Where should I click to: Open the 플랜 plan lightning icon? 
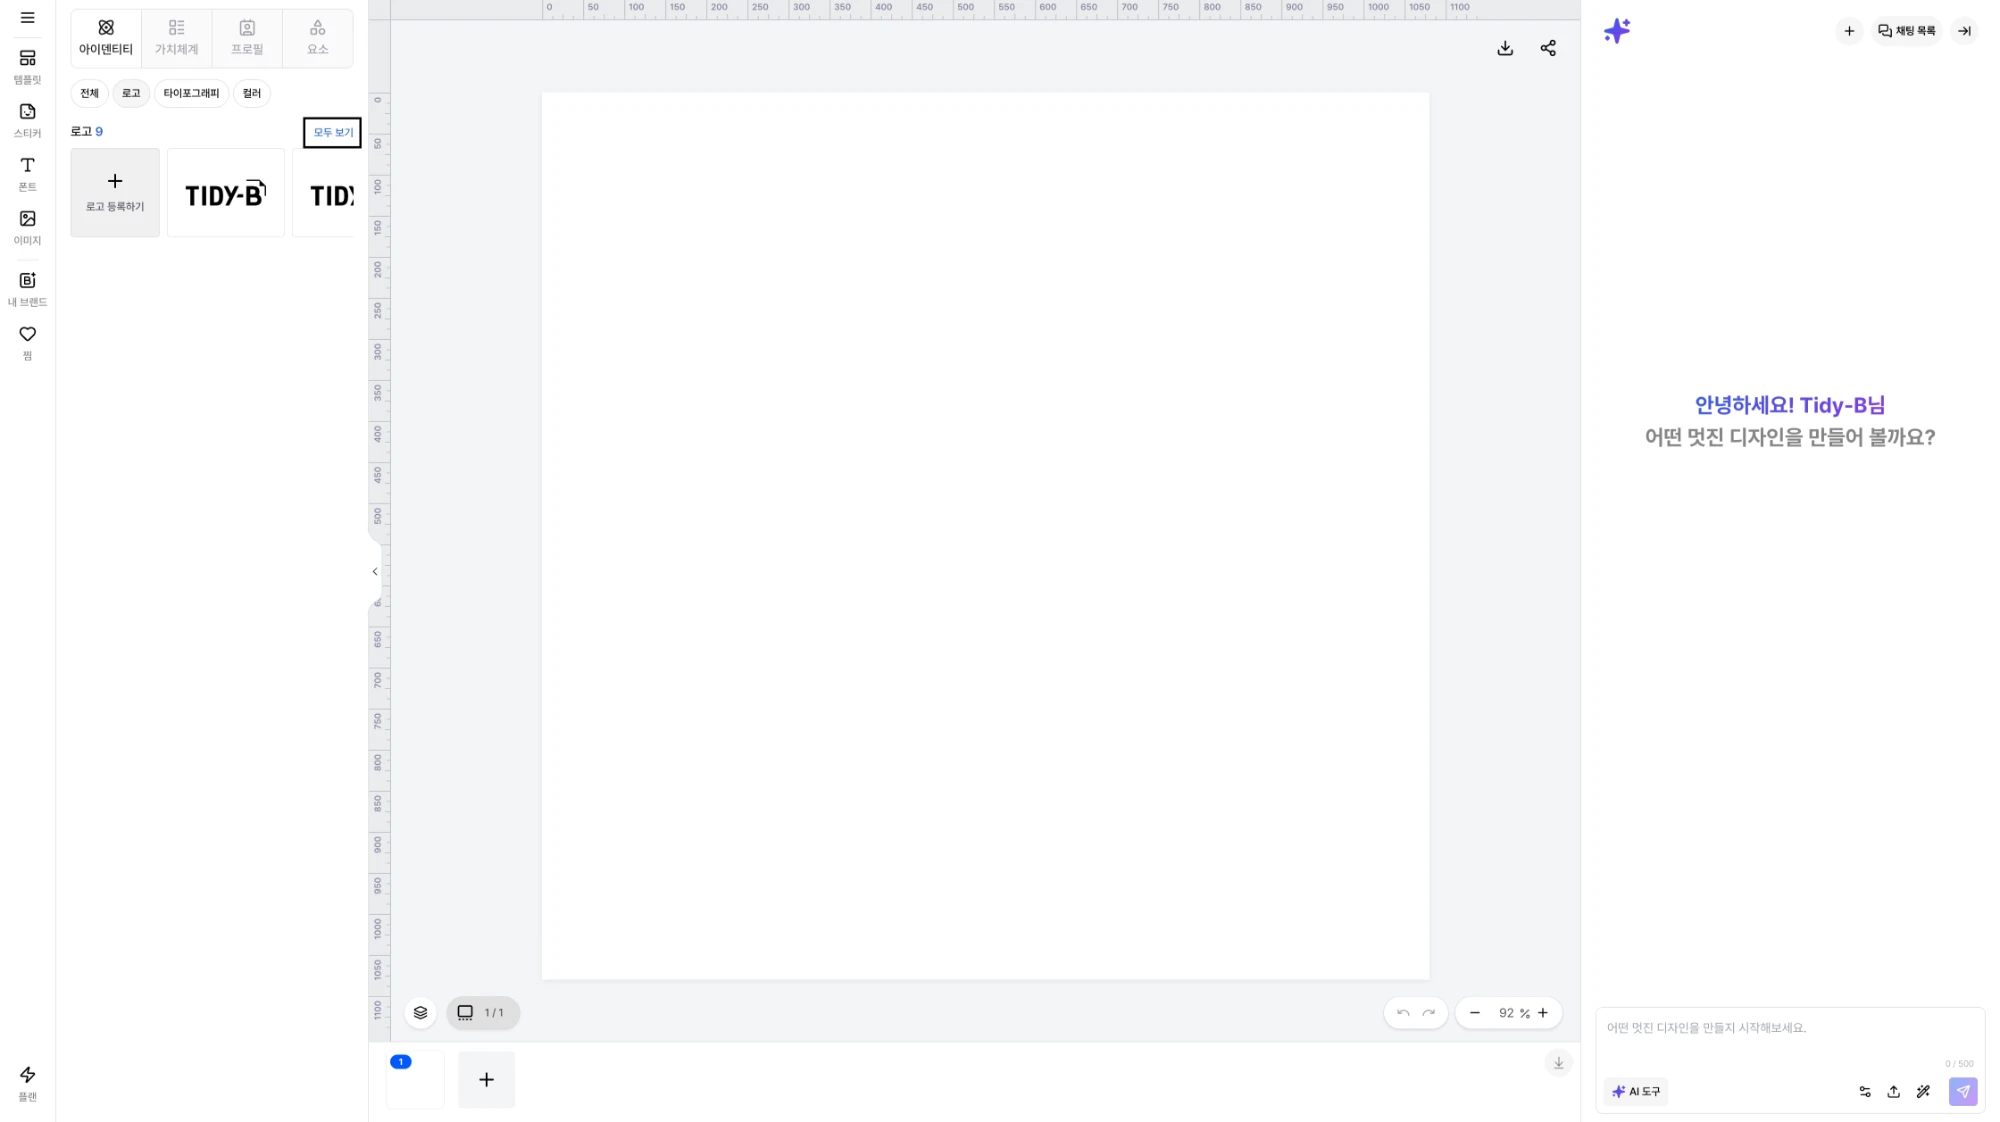[27, 1083]
